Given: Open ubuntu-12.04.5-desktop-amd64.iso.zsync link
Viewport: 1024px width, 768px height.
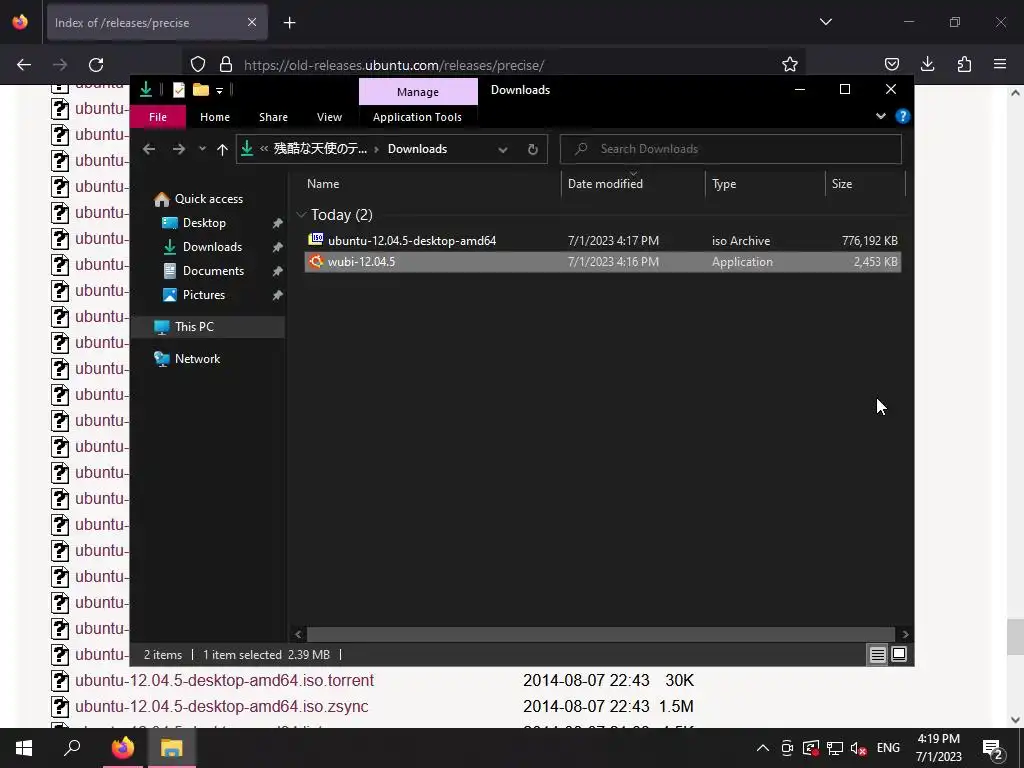Looking at the screenshot, I should tap(221, 707).
